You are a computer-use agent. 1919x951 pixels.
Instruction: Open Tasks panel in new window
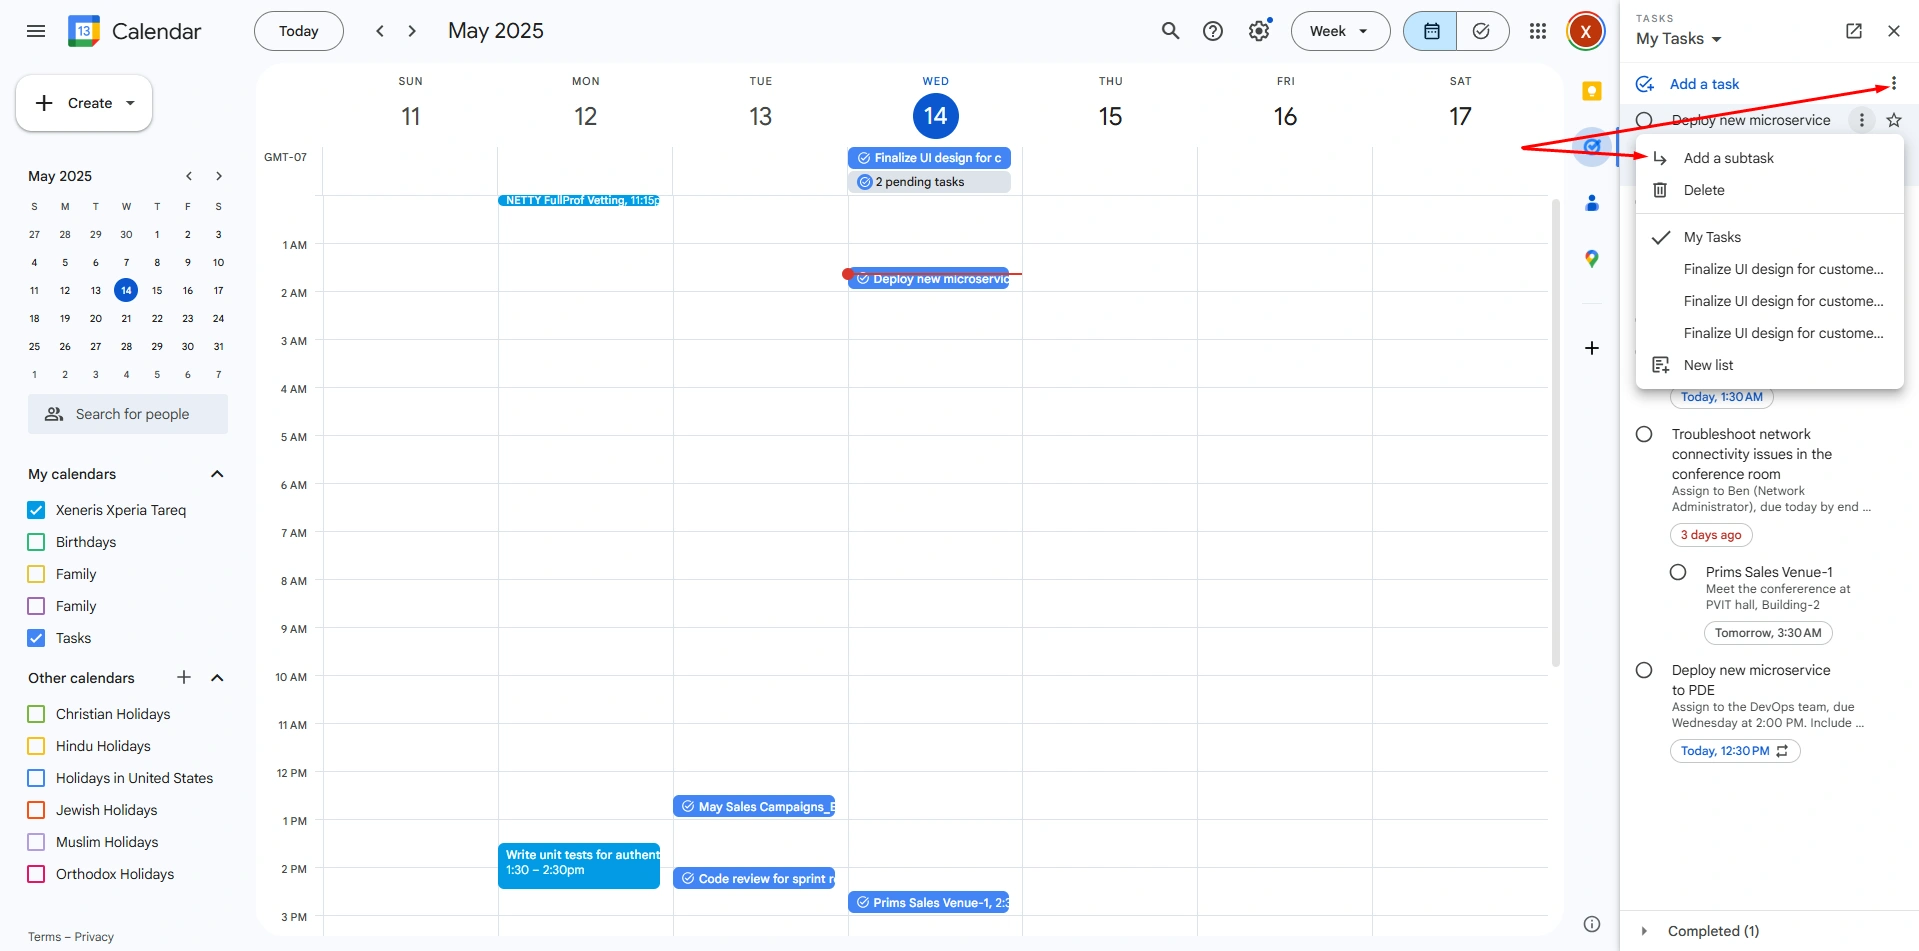1853,31
